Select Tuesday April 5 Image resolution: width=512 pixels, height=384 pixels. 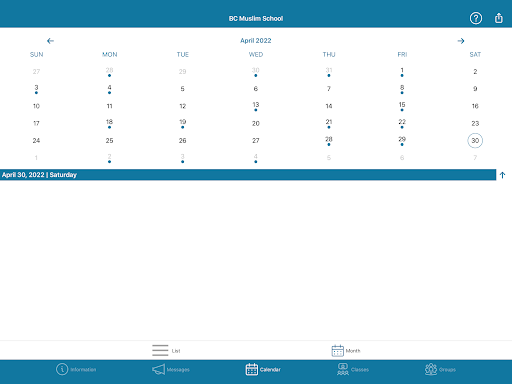tap(182, 89)
